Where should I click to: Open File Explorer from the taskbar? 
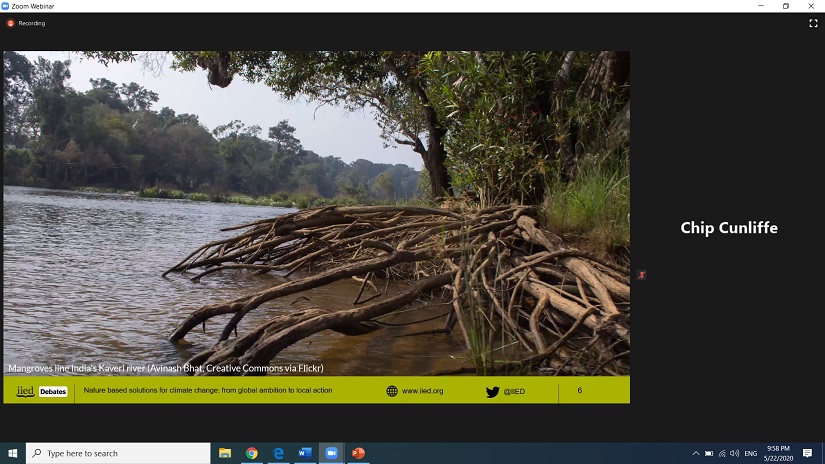(x=225, y=453)
